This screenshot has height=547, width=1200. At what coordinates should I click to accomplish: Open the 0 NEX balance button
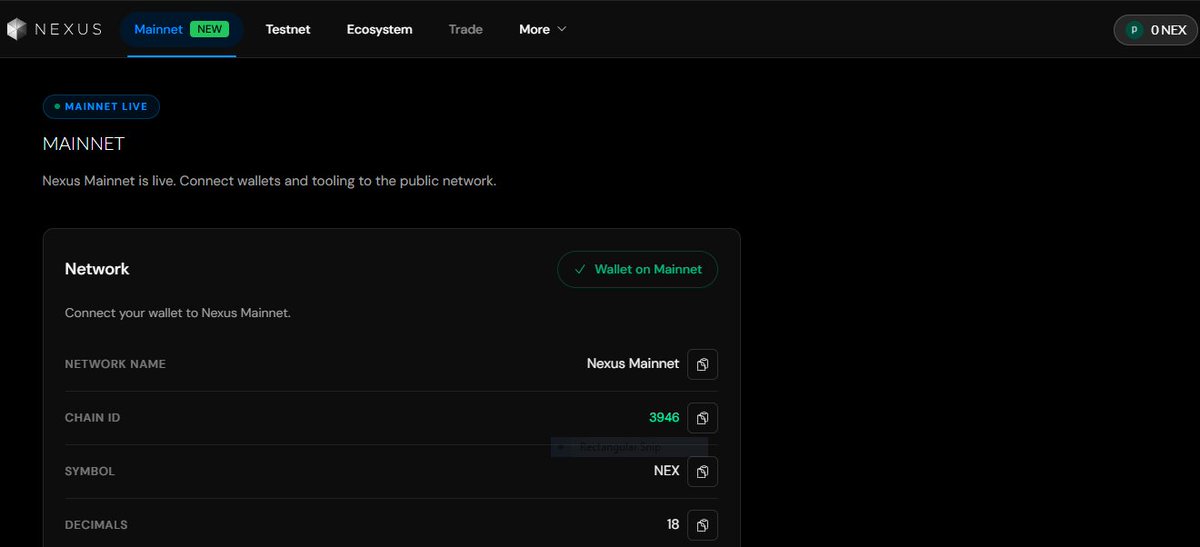[1155, 30]
